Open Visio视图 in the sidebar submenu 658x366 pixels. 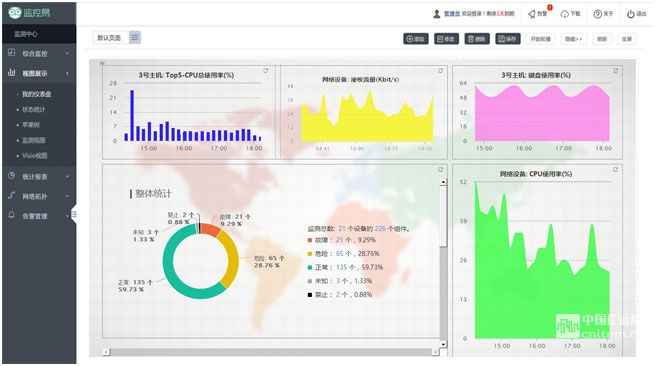34,156
